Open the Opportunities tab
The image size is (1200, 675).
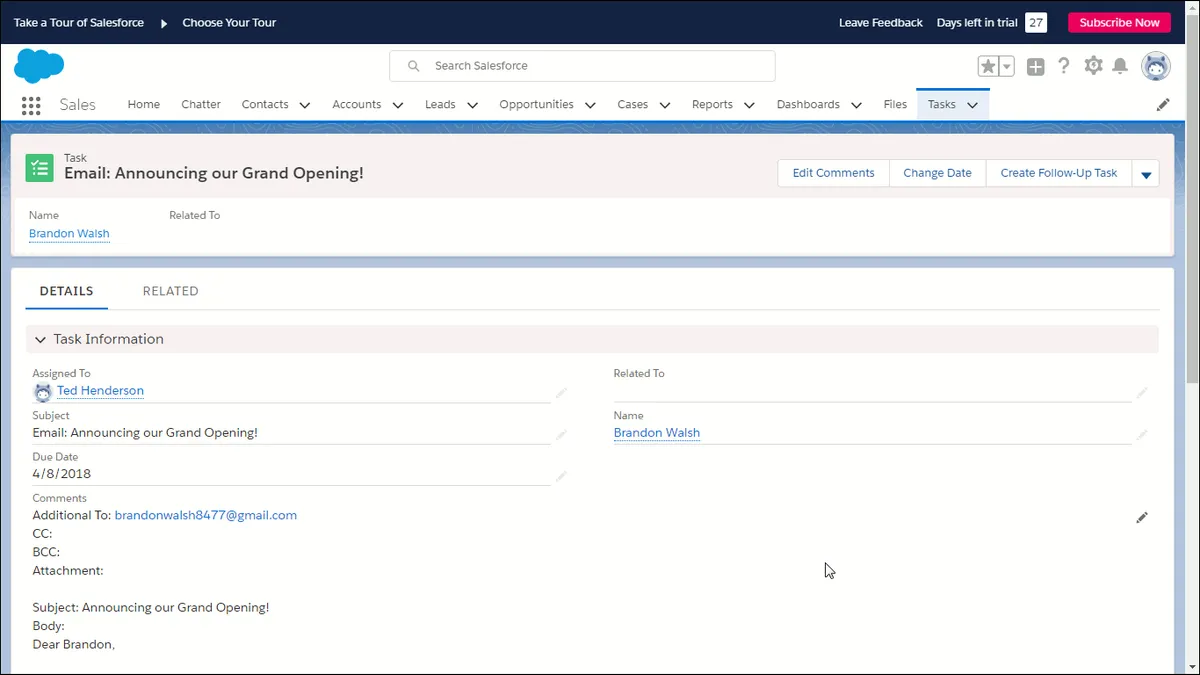click(x=536, y=104)
